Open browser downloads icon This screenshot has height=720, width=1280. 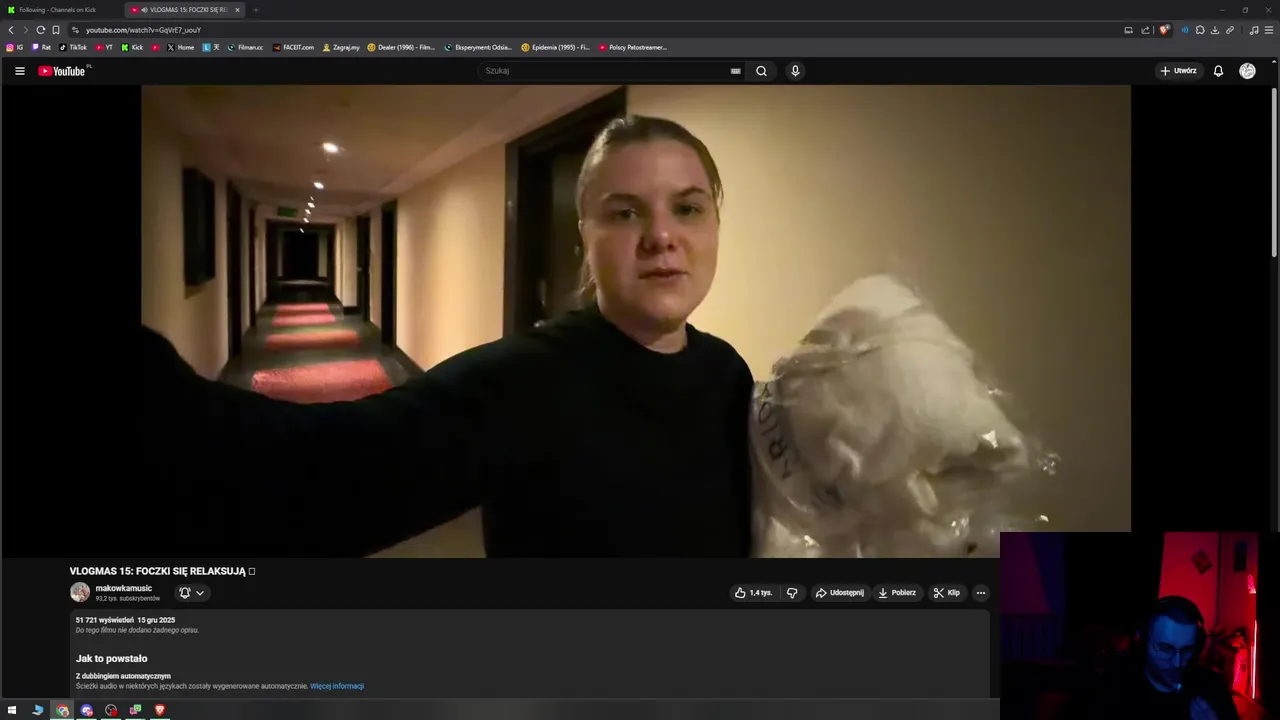click(1215, 30)
